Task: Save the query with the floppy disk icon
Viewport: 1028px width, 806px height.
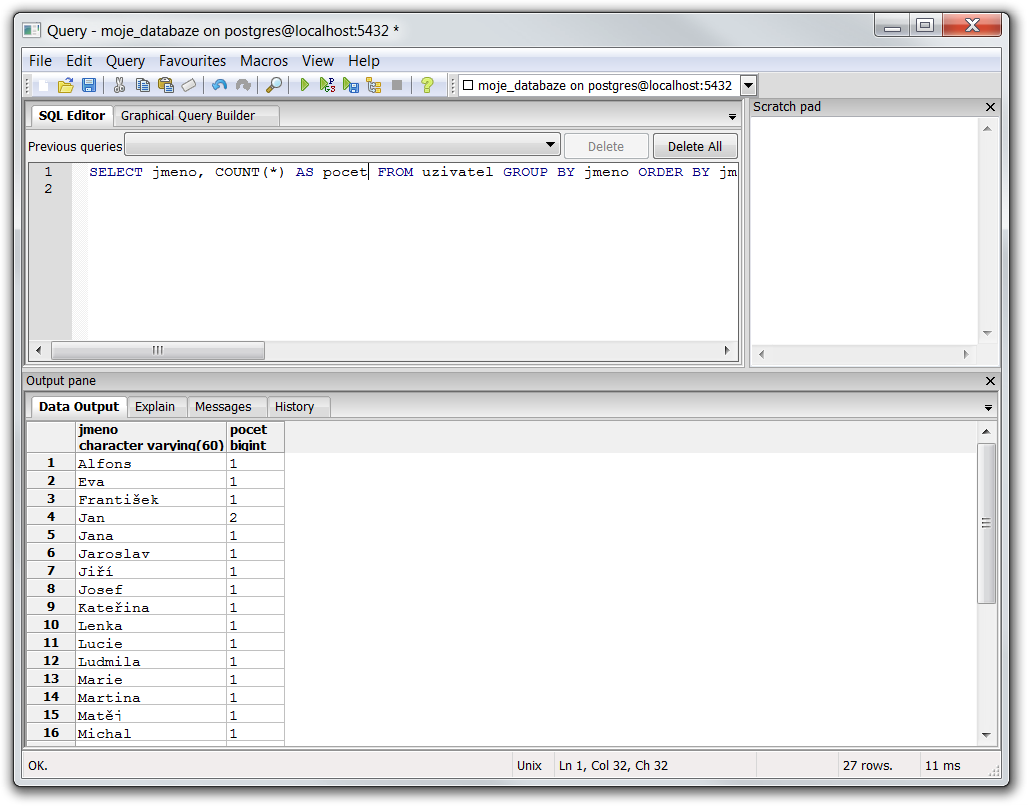Action: tap(88, 86)
